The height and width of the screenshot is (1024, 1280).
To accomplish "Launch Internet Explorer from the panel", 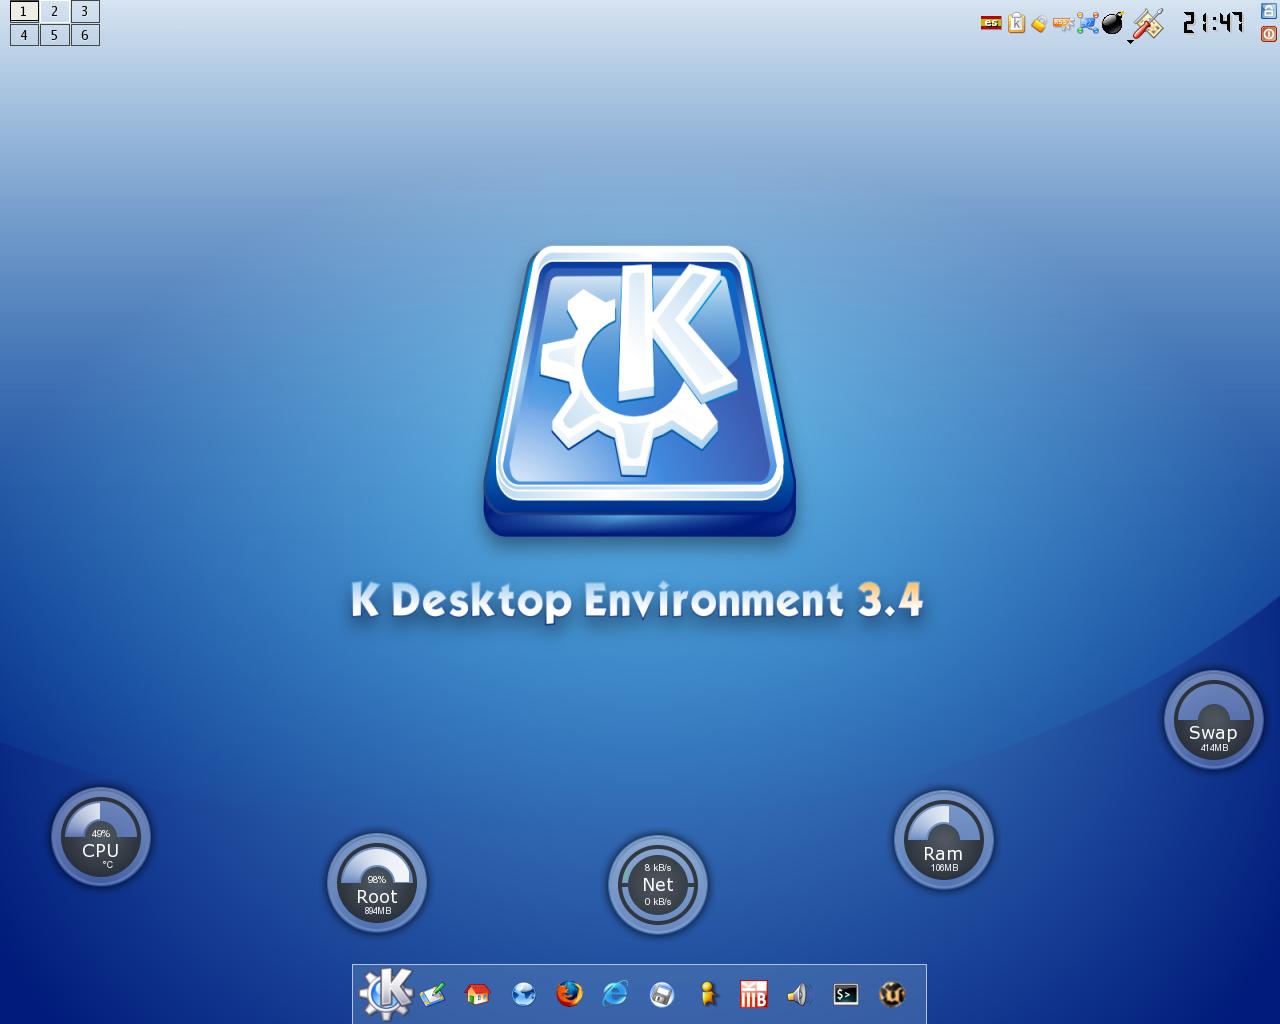I will [x=615, y=994].
